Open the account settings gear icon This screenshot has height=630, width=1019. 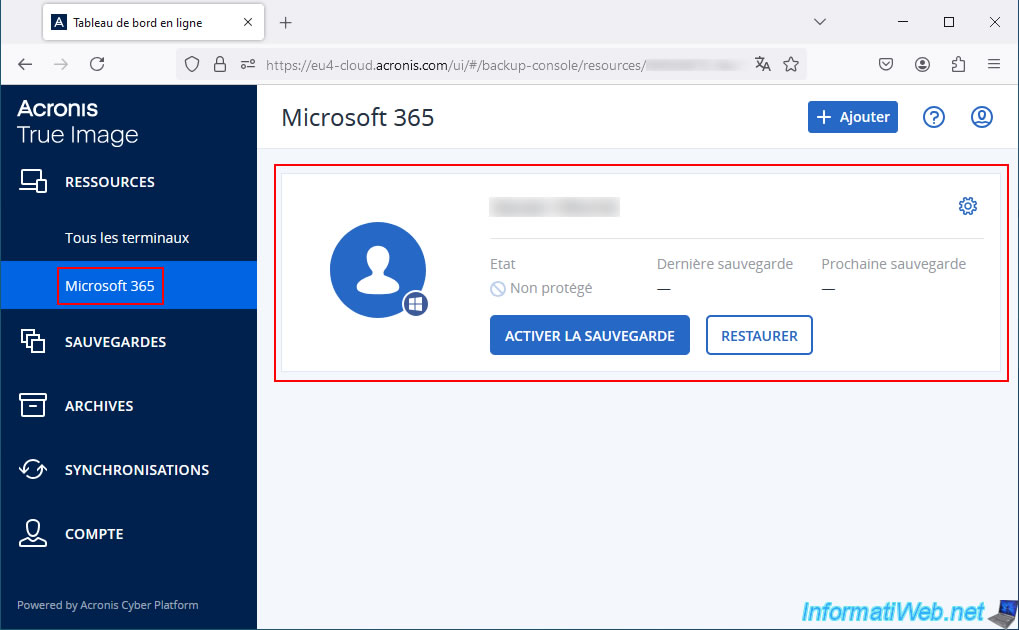(x=968, y=206)
